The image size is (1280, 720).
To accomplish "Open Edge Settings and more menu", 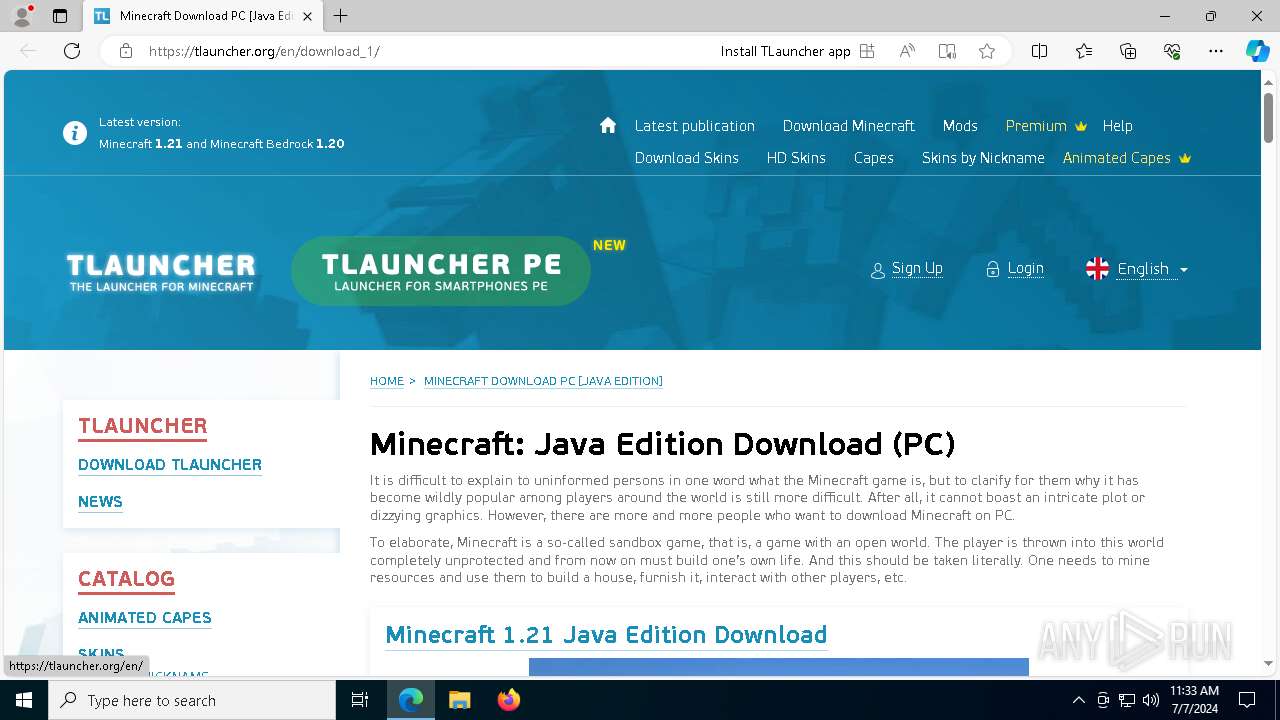I will click(x=1216, y=51).
